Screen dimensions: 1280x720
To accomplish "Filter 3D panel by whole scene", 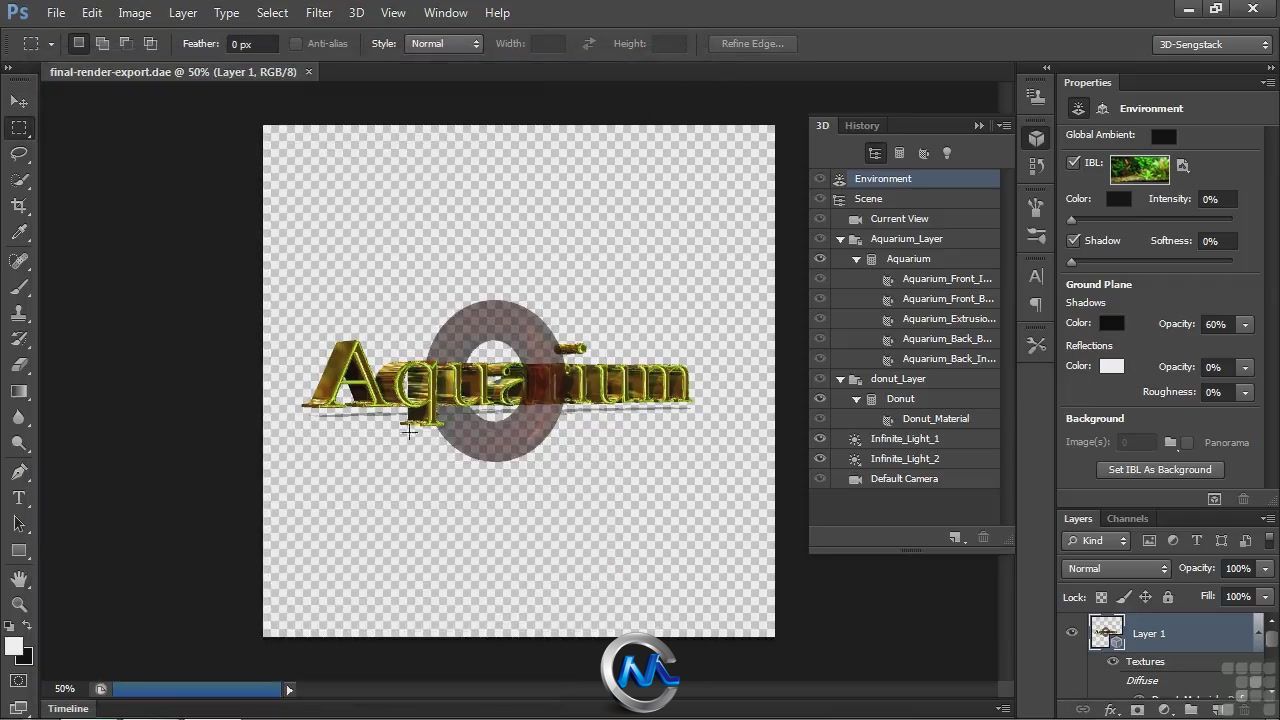I will pyautogui.click(x=875, y=153).
